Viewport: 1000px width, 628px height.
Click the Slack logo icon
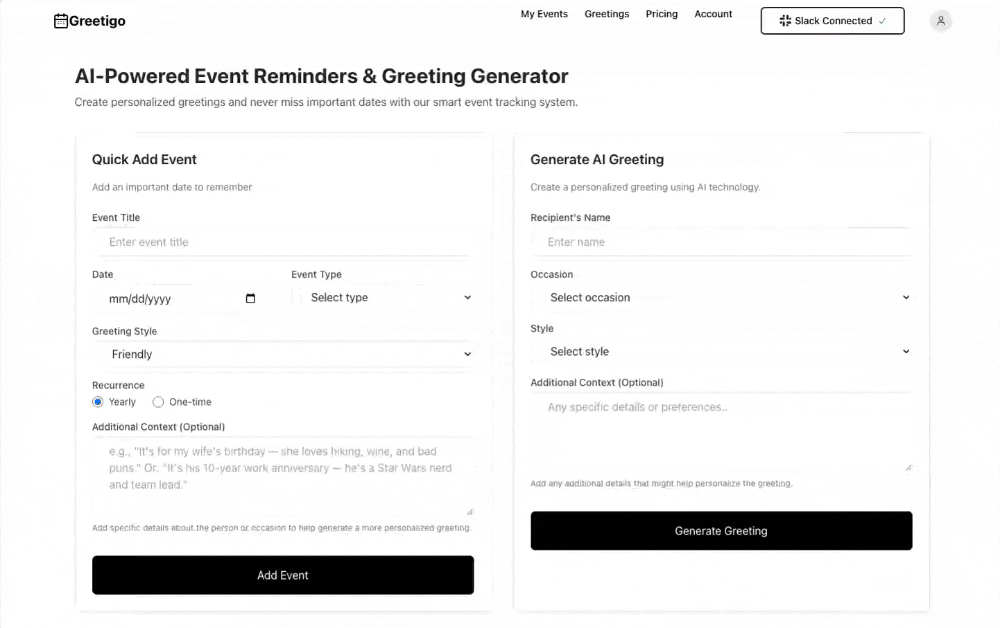coord(785,21)
